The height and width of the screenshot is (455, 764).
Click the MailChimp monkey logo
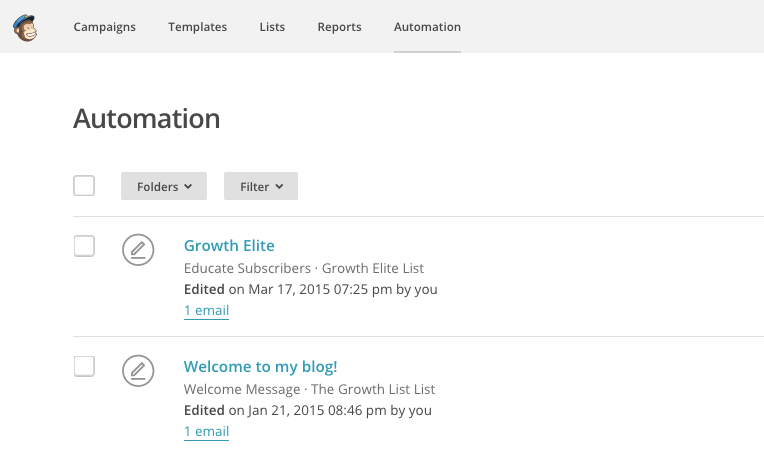tap(25, 28)
